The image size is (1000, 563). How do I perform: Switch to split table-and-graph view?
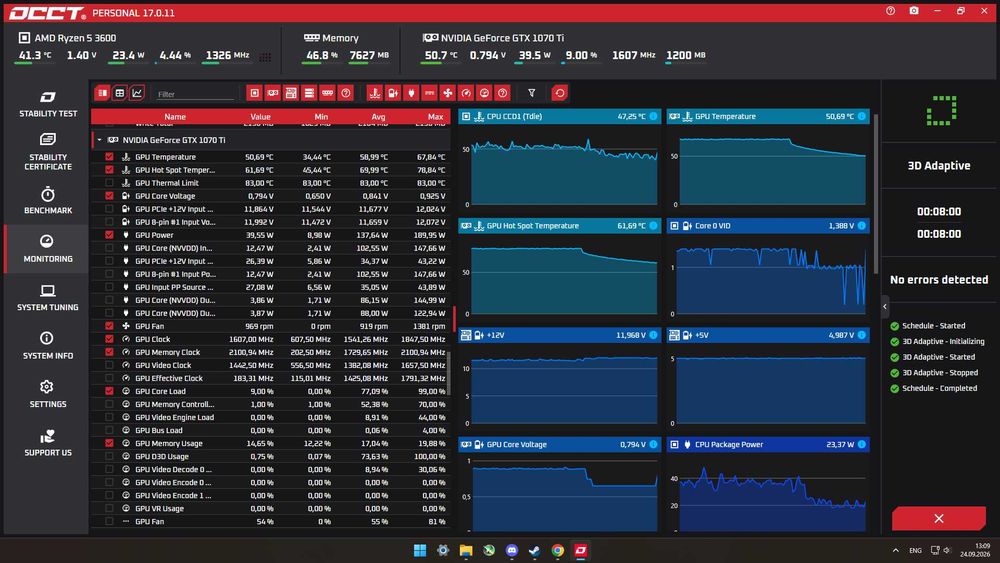[102, 93]
